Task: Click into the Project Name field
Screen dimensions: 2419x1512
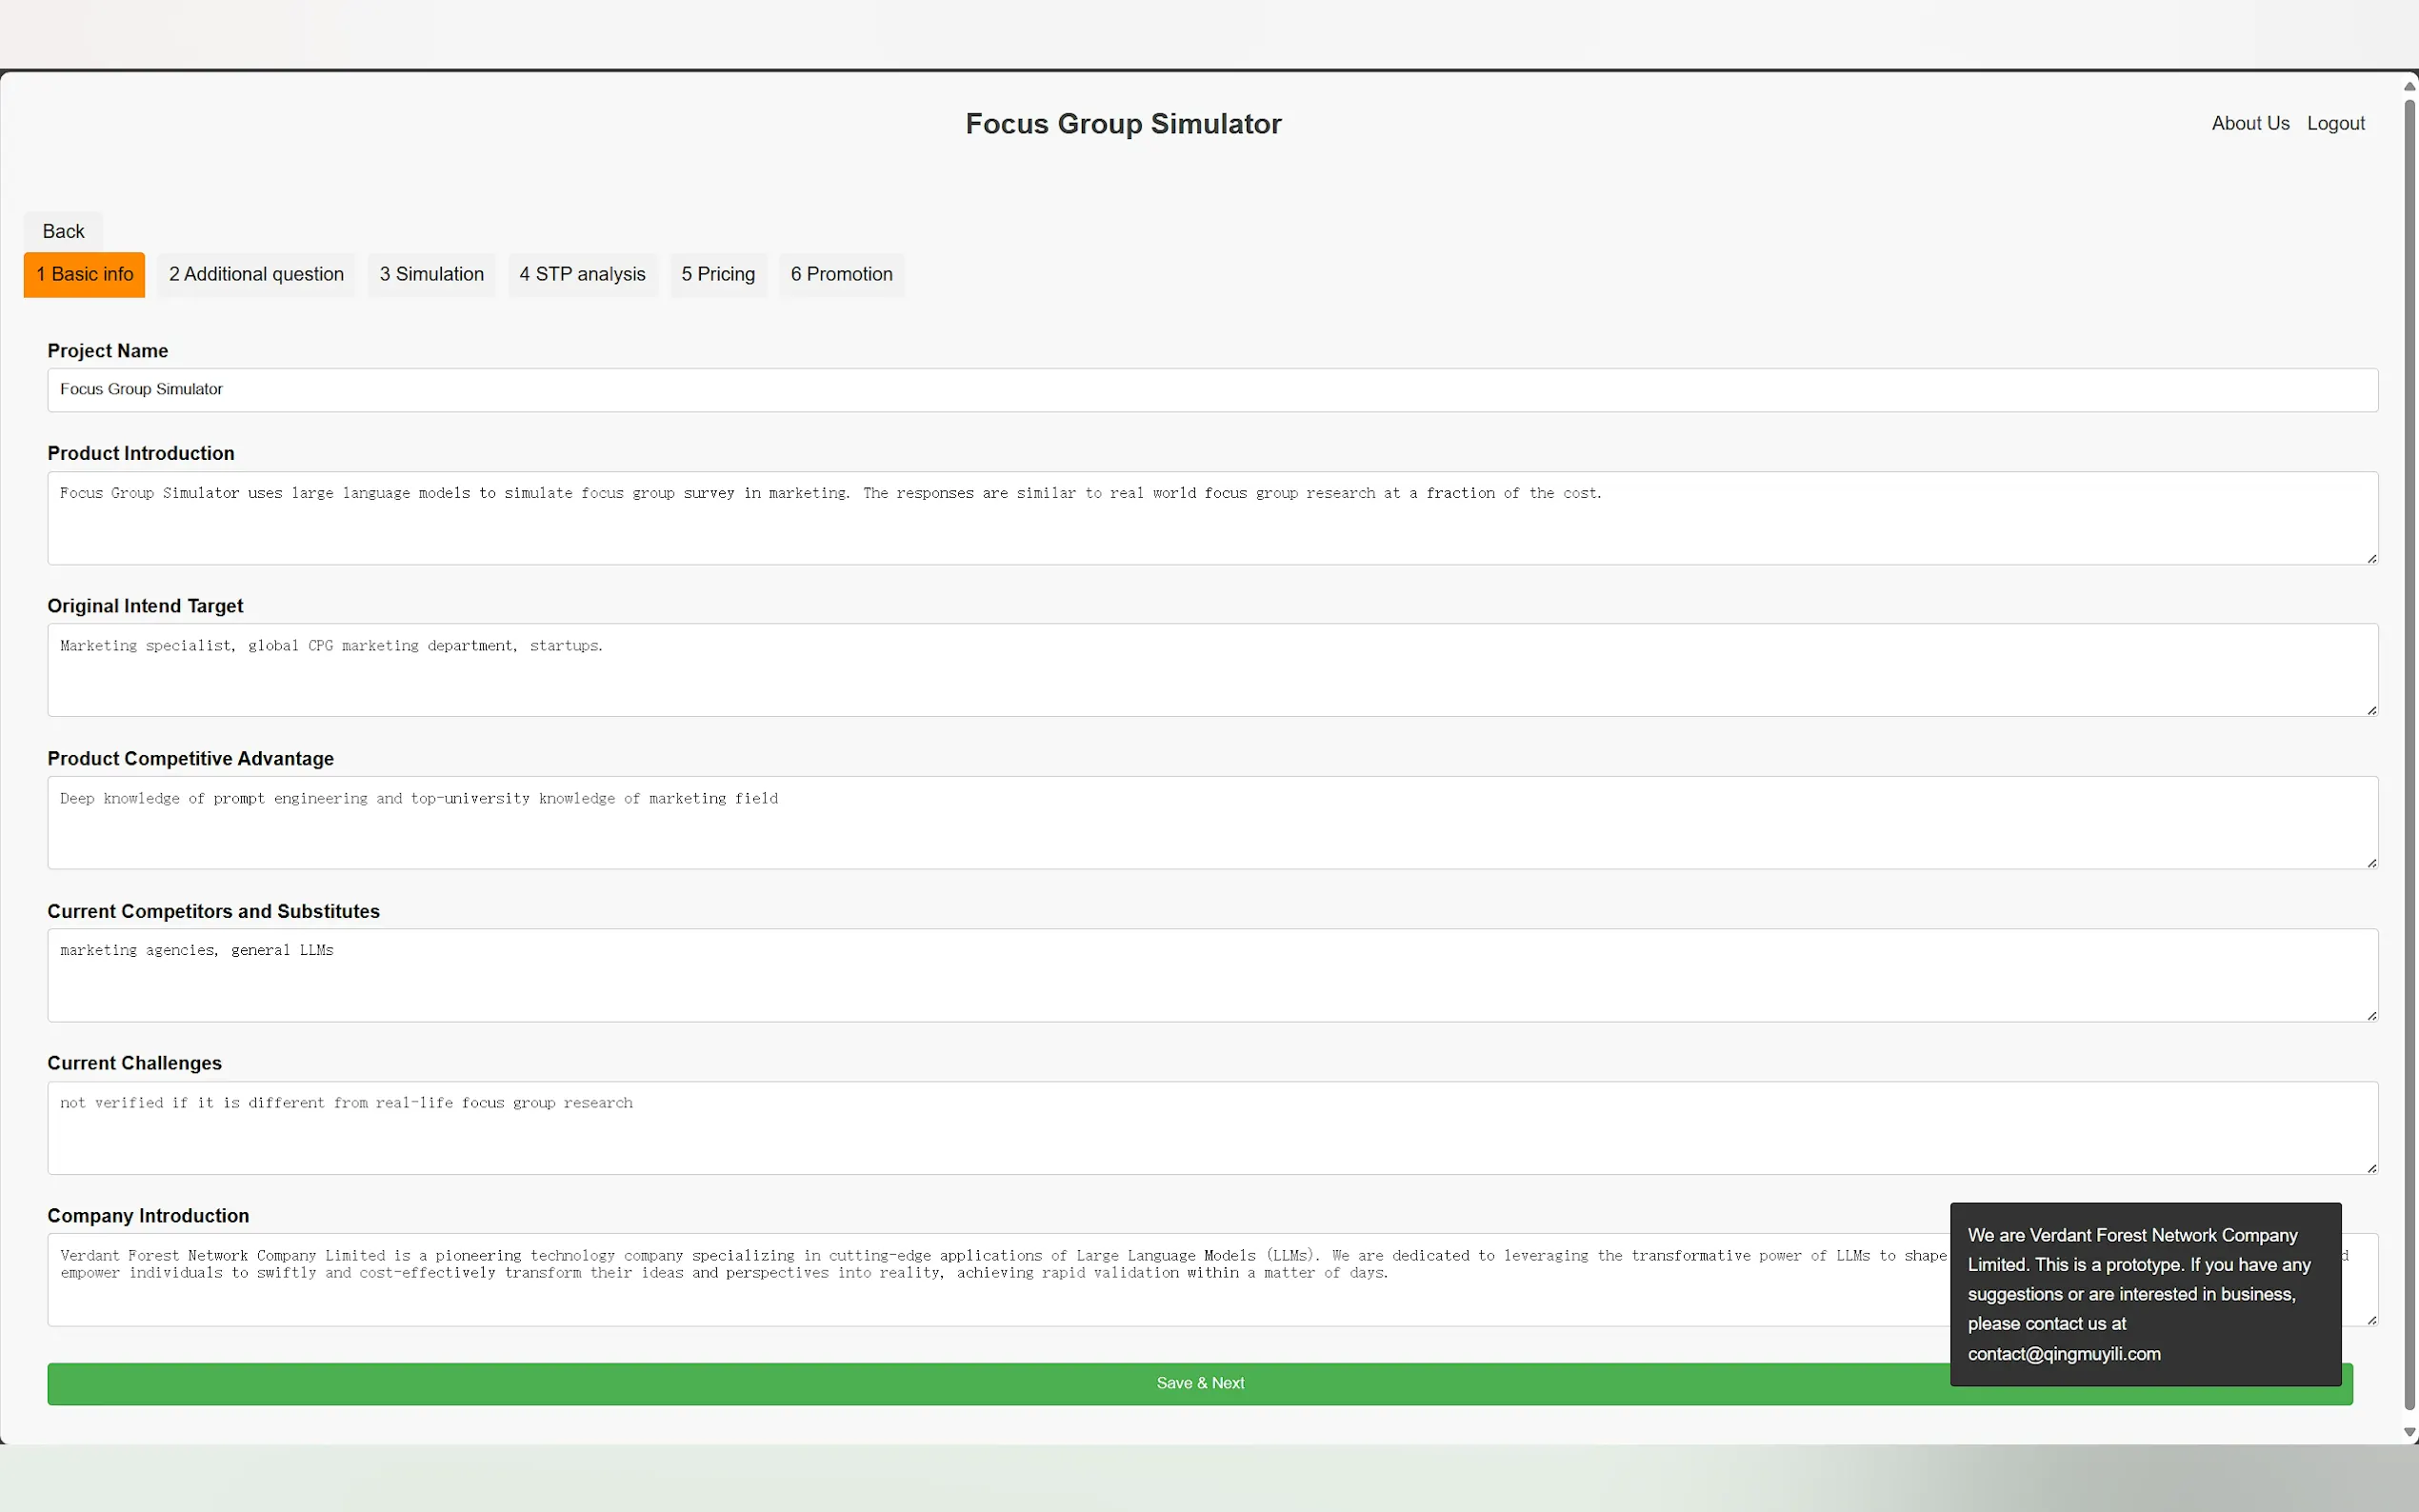Action: (x=1212, y=390)
